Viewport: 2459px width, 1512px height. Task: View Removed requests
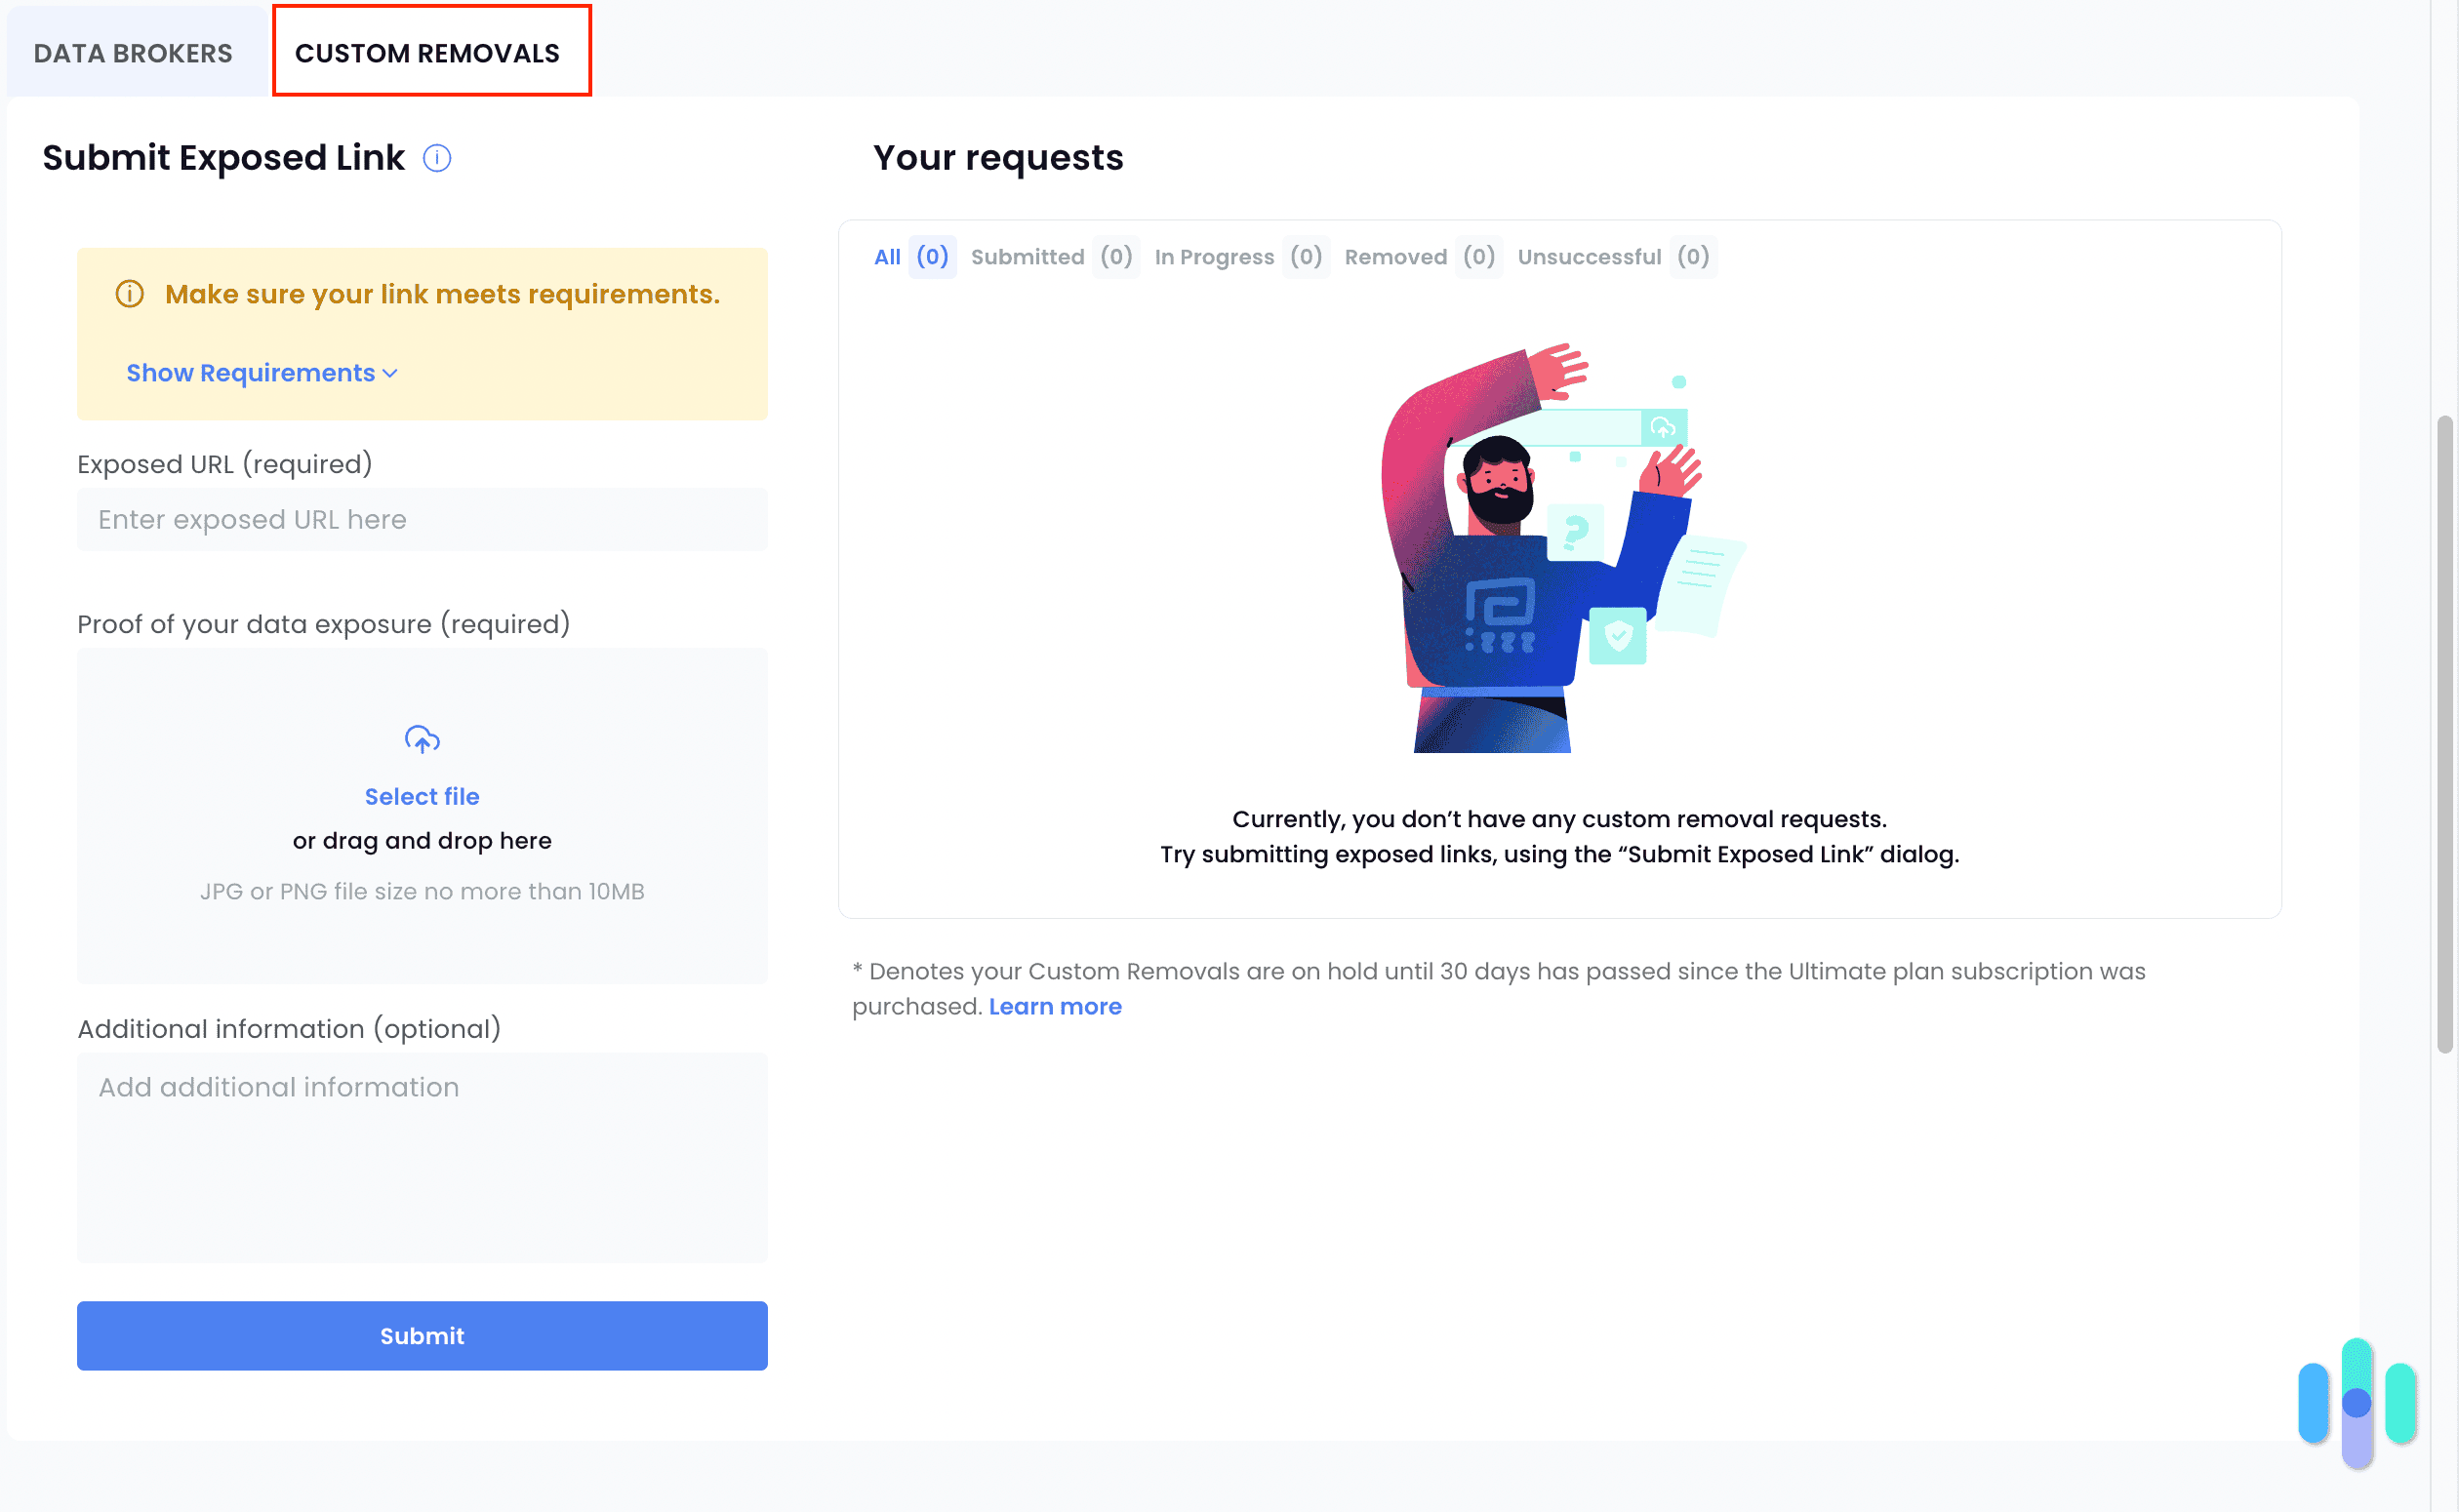(1395, 257)
